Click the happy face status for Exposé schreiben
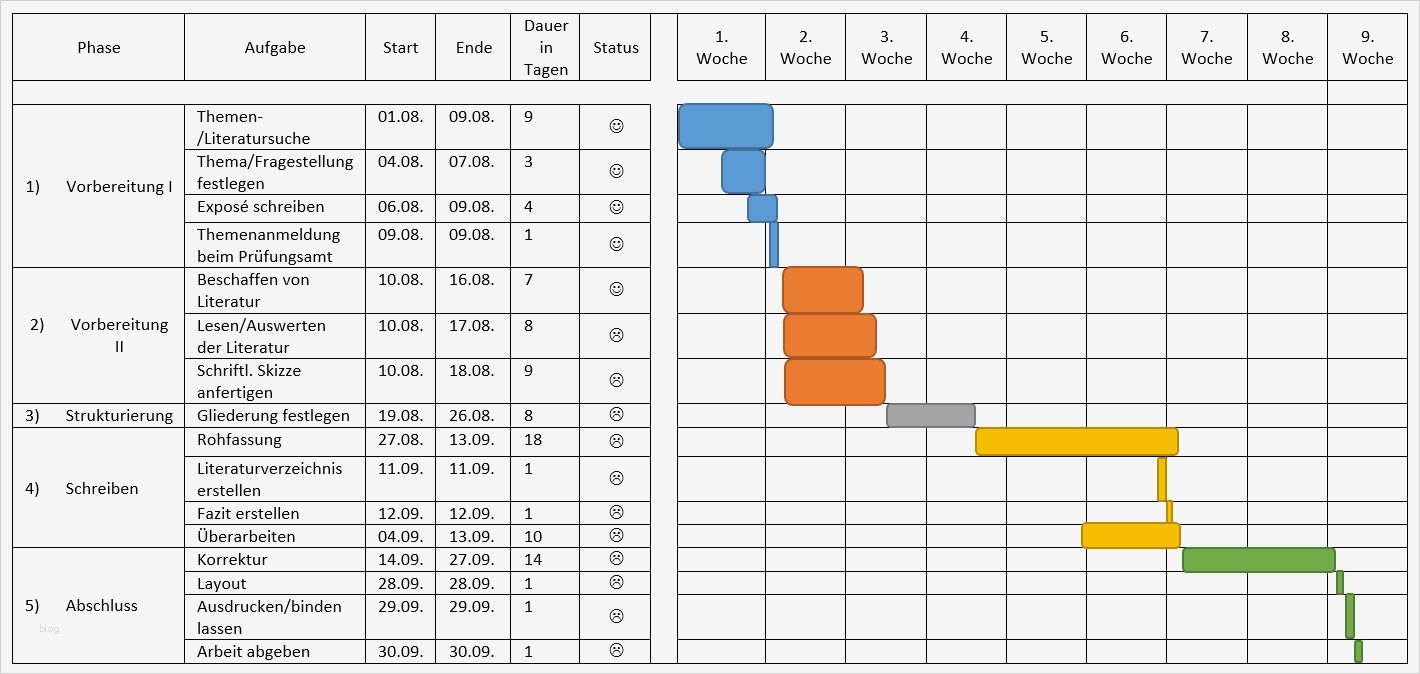This screenshot has width=1420, height=674. [616, 207]
